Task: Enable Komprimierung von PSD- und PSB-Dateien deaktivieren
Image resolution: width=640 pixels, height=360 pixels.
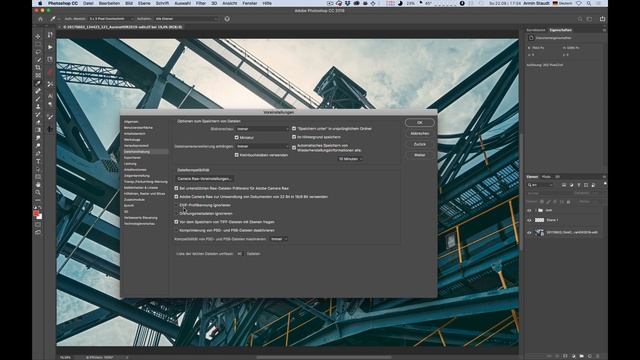Action: (176, 230)
